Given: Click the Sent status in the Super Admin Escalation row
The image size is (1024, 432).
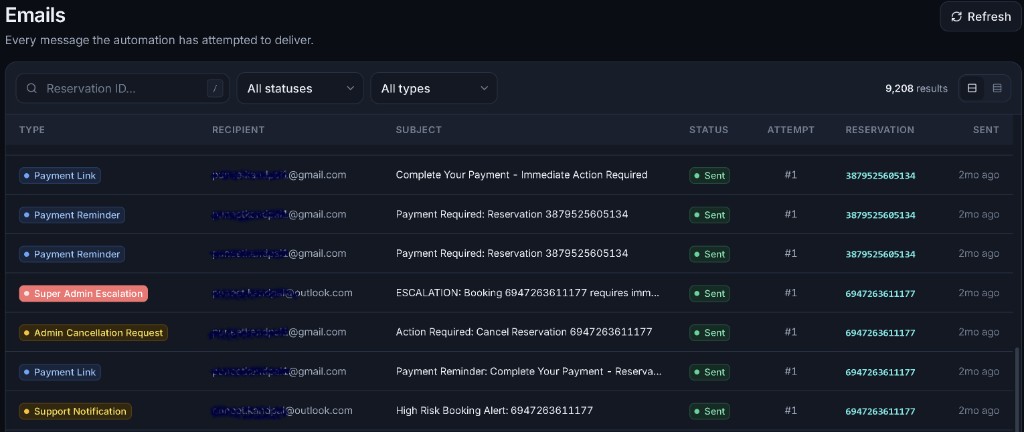Looking at the screenshot, I should (x=709, y=294).
